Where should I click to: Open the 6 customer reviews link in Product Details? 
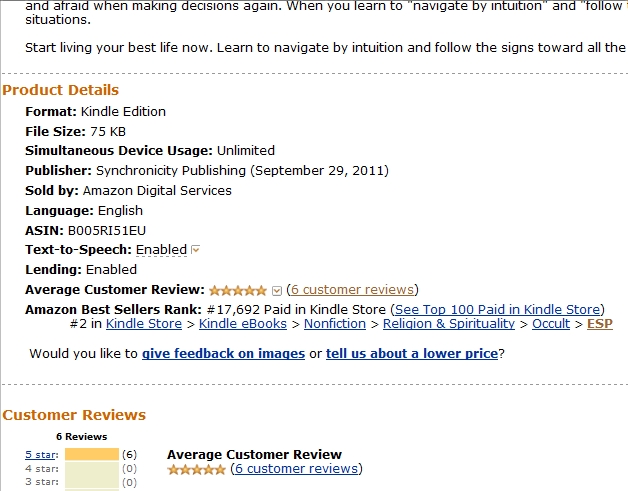click(x=352, y=290)
